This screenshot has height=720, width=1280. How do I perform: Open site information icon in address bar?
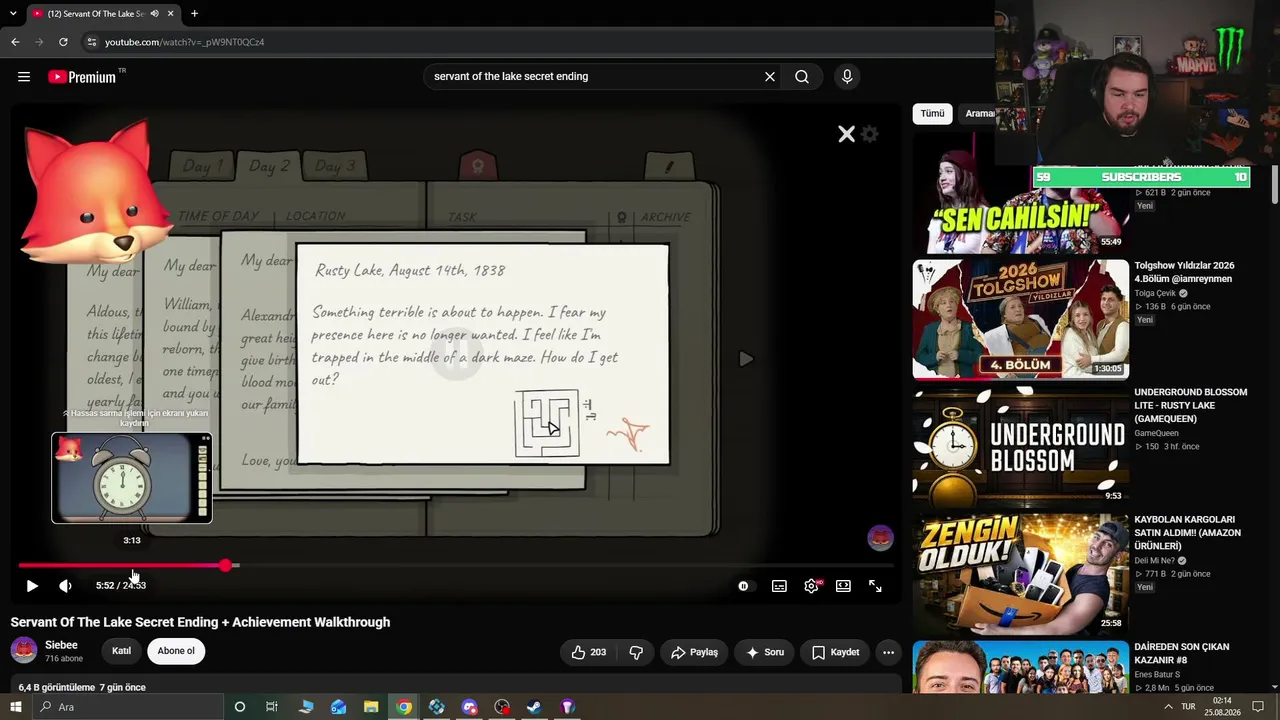click(91, 42)
